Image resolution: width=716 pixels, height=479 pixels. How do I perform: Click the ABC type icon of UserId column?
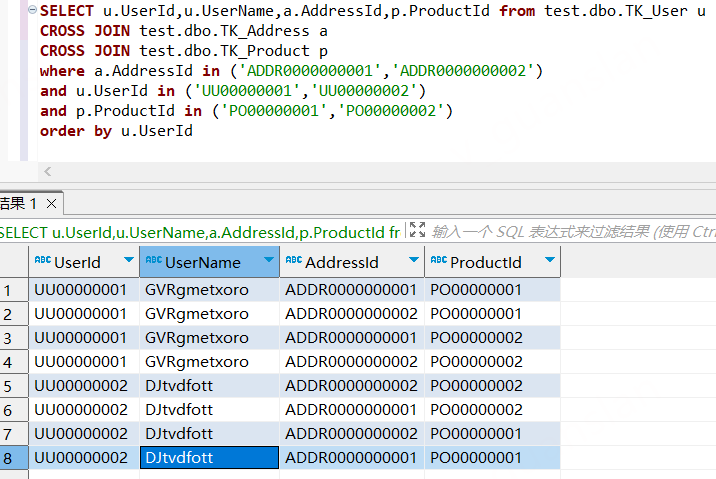42,261
